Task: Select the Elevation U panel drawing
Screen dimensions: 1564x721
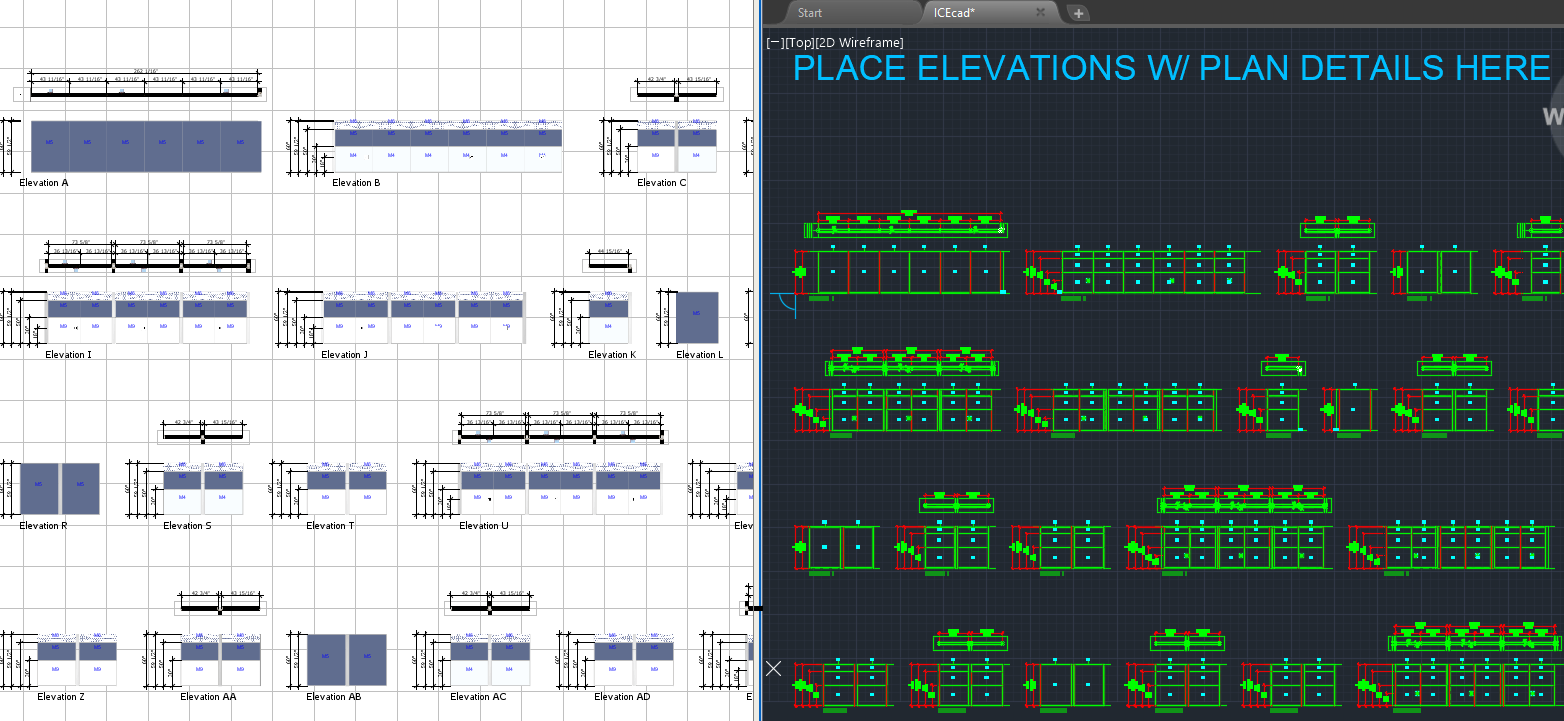Action: [562, 488]
